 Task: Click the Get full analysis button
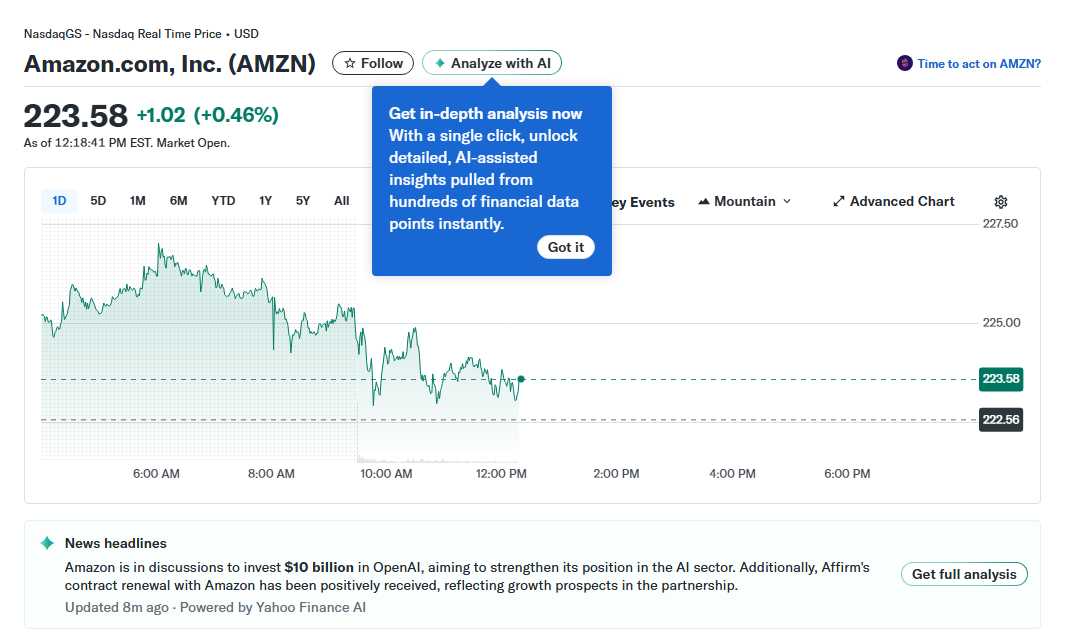[963, 574]
